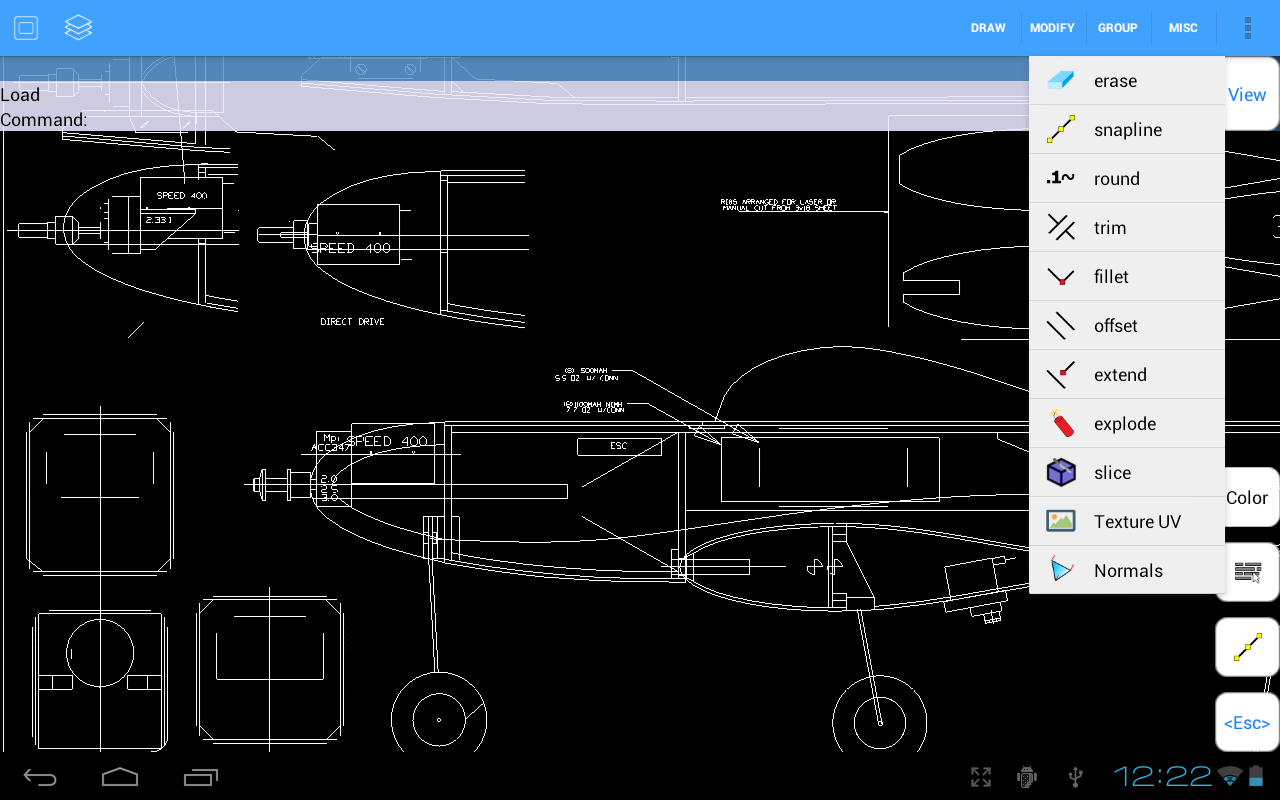Toggle the snapline button on right sidebar

(1247, 648)
